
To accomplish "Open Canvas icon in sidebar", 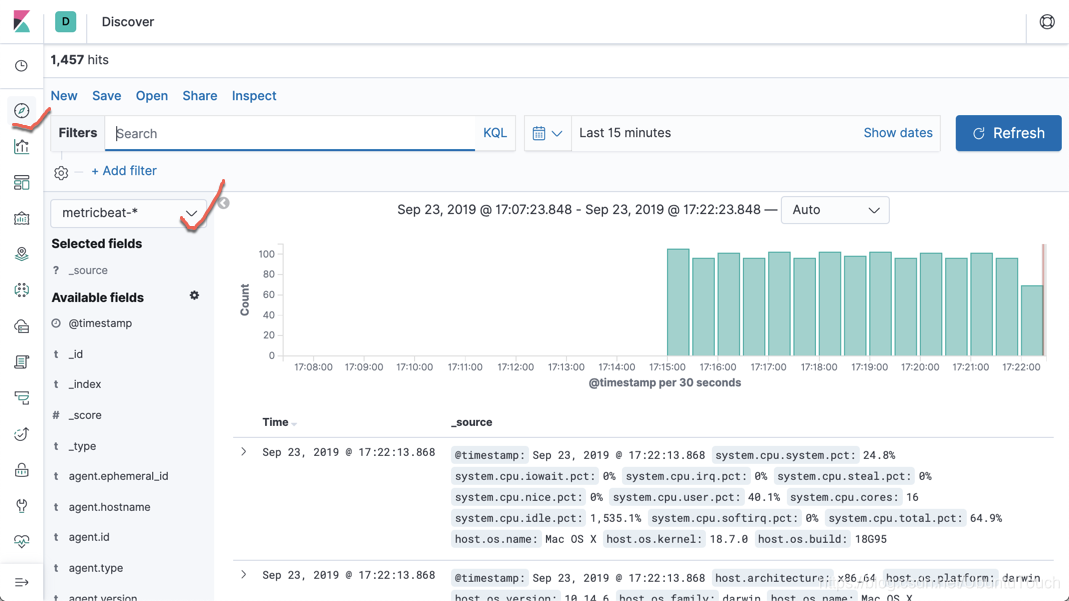I will point(22,219).
